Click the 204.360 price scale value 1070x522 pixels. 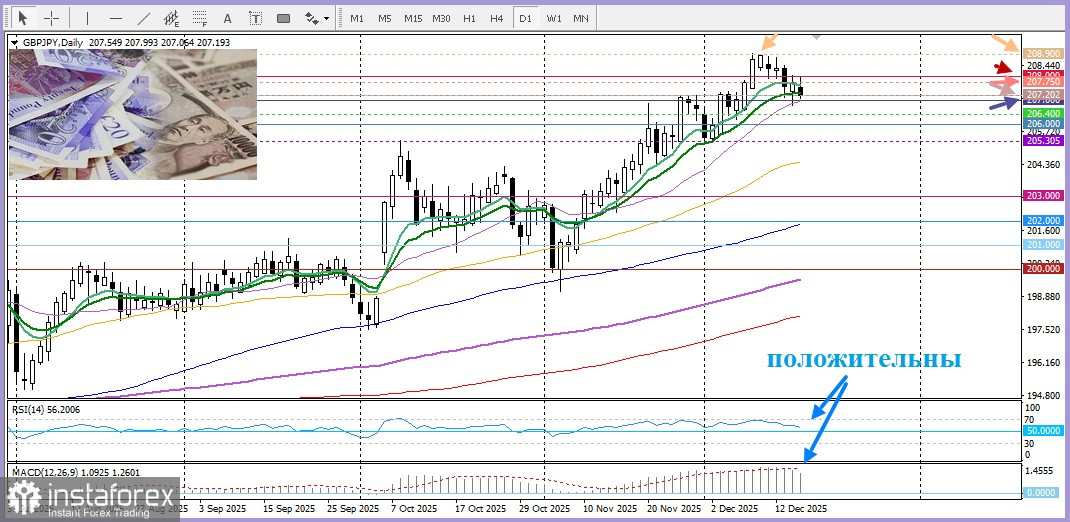(1042, 164)
